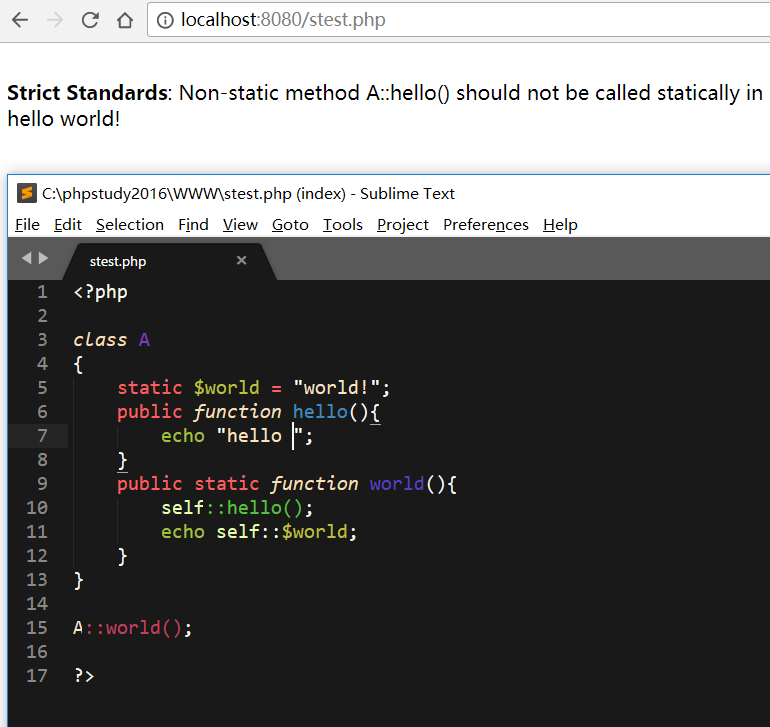Image resolution: width=770 pixels, height=727 pixels.
Task: Open the Selection menu
Action: click(129, 225)
